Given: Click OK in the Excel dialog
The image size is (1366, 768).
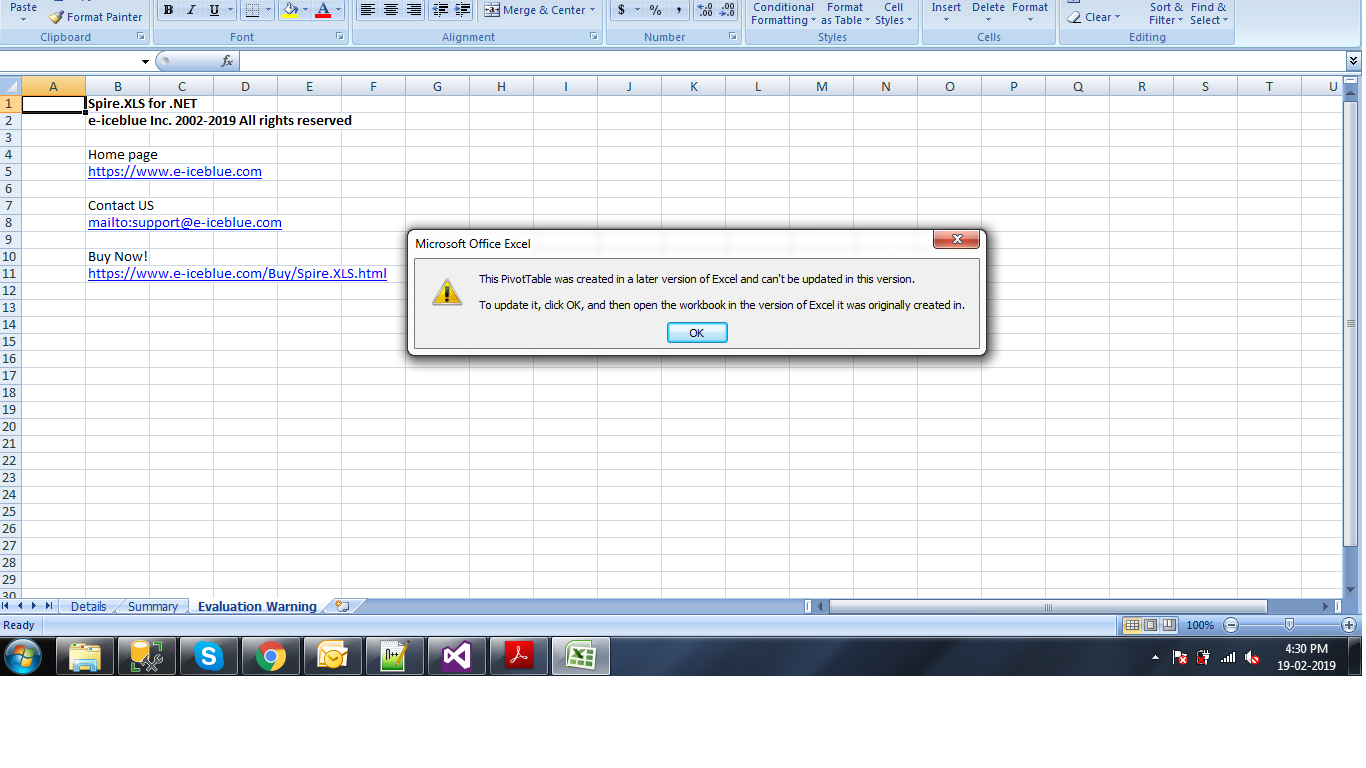Looking at the screenshot, I should [x=697, y=333].
